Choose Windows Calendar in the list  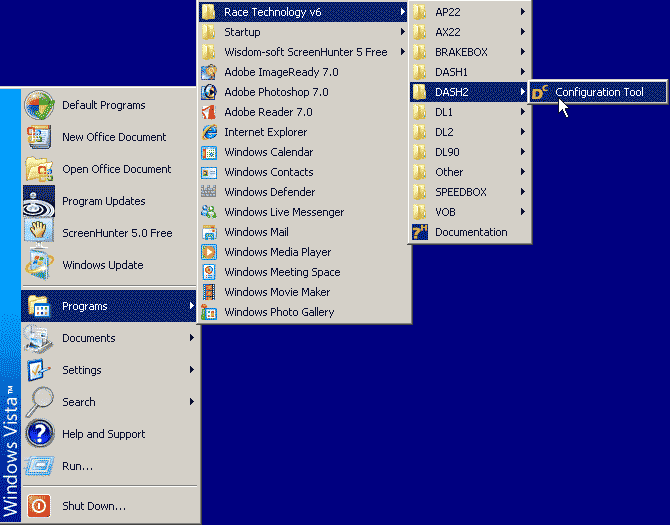[x=268, y=152]
